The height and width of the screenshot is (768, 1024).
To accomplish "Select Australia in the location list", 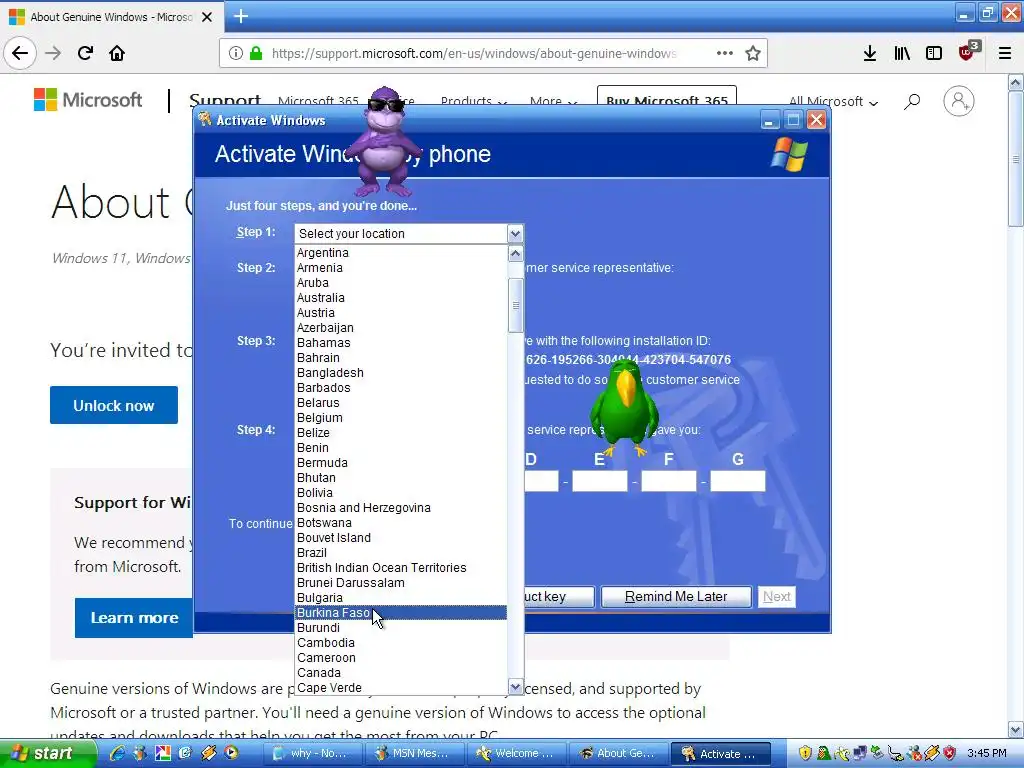I will 400,298.
